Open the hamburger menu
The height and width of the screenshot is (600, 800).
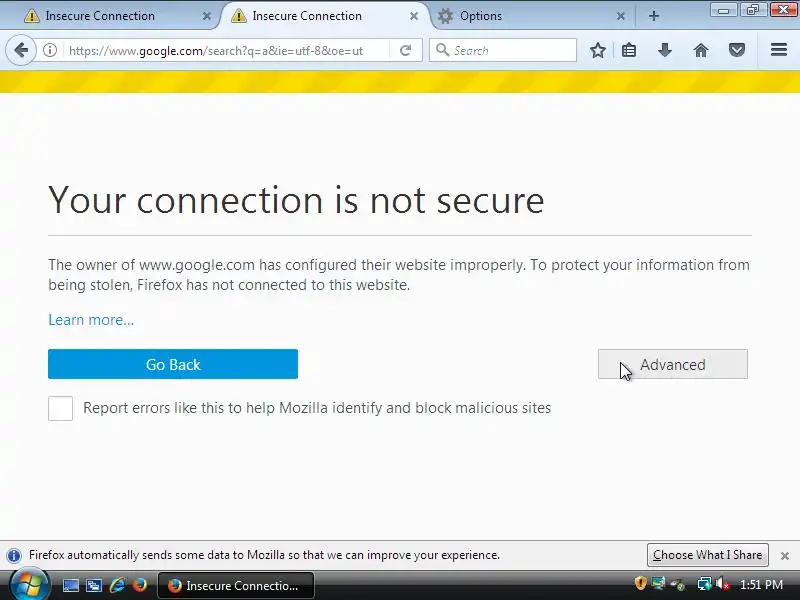(779, 49)
